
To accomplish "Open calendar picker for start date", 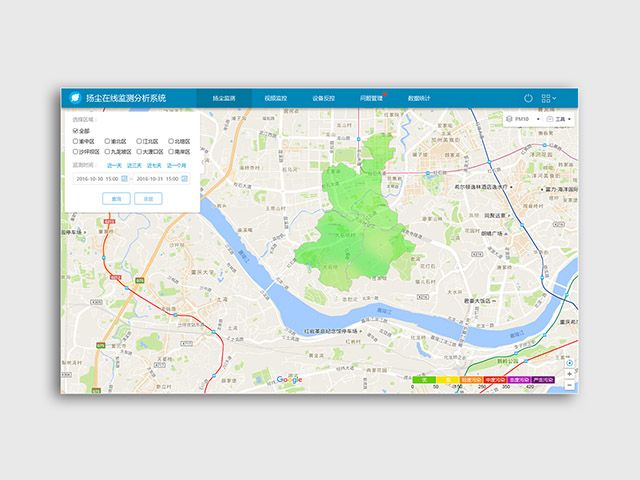I will pyautogui.click(x=125, y=178).
